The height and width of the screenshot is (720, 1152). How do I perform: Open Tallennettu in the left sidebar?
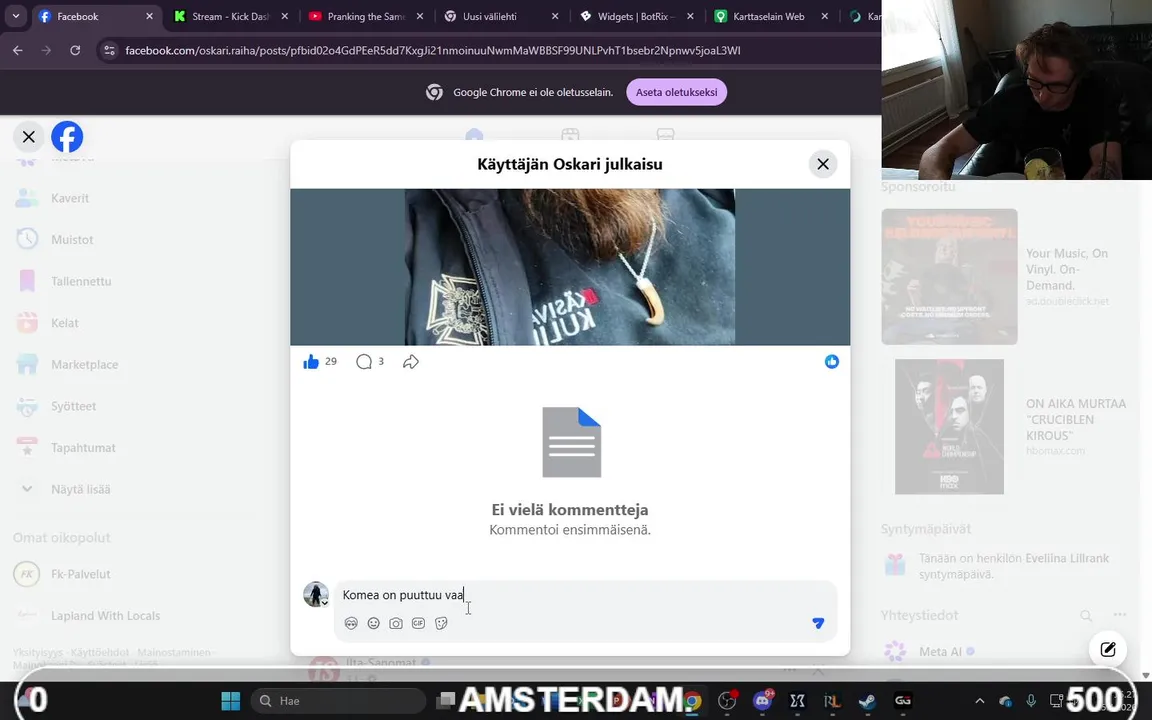(81, 281)
